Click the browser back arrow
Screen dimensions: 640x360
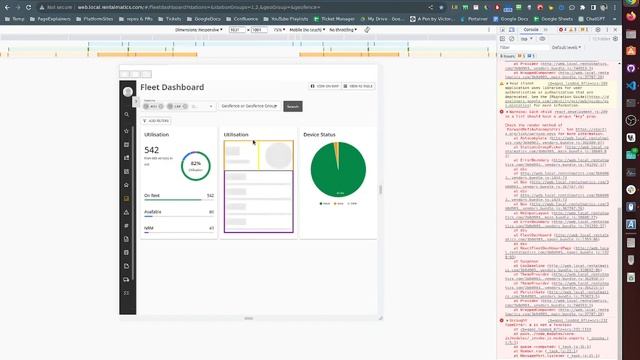(7, 7)
